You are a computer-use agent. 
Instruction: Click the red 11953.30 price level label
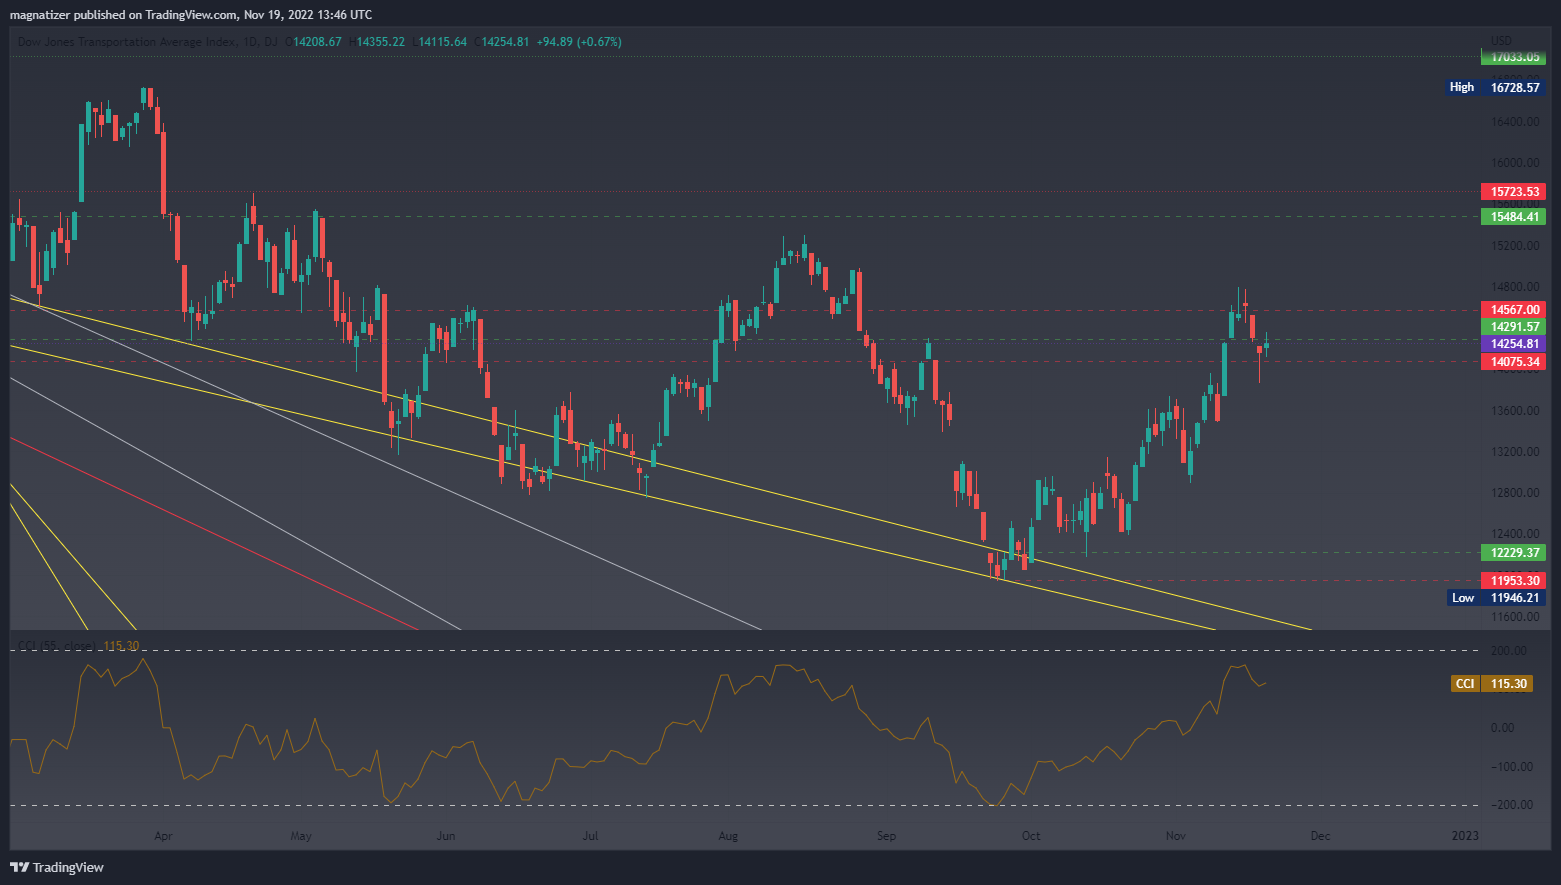coord(1513,581)
